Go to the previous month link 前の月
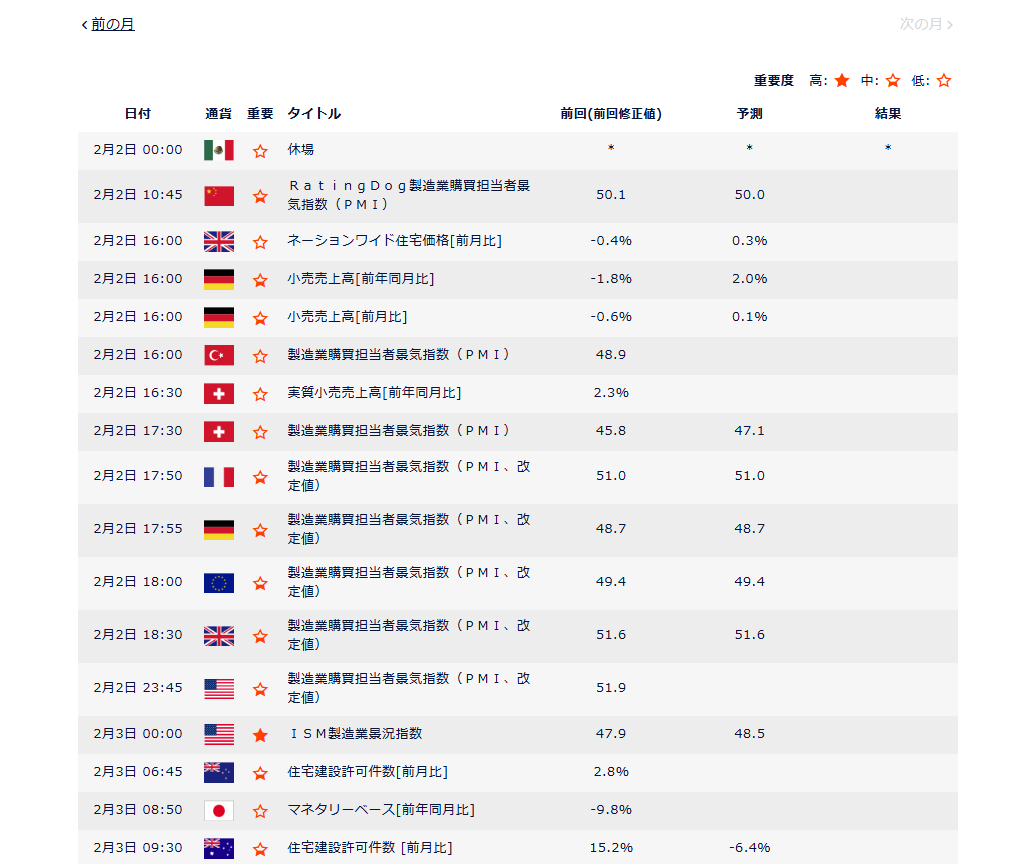This screenshot has width=1009, height=864. [112, 24]
